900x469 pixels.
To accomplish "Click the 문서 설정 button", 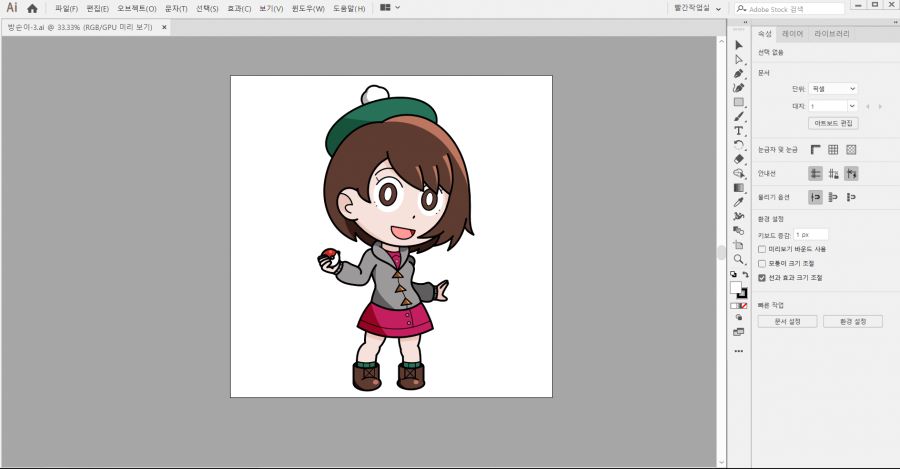I will 787,322.
